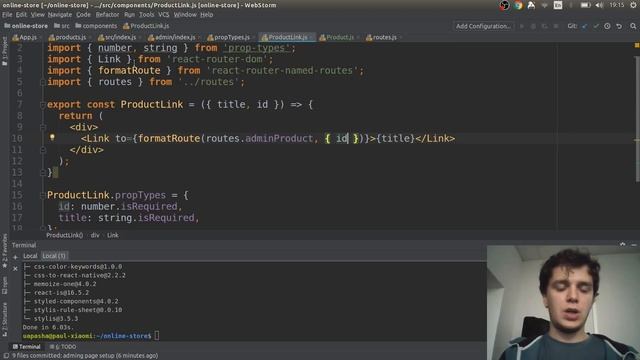
Task: Close terminal session X icon
Action: pyautogui.click(x=16, y=269)
